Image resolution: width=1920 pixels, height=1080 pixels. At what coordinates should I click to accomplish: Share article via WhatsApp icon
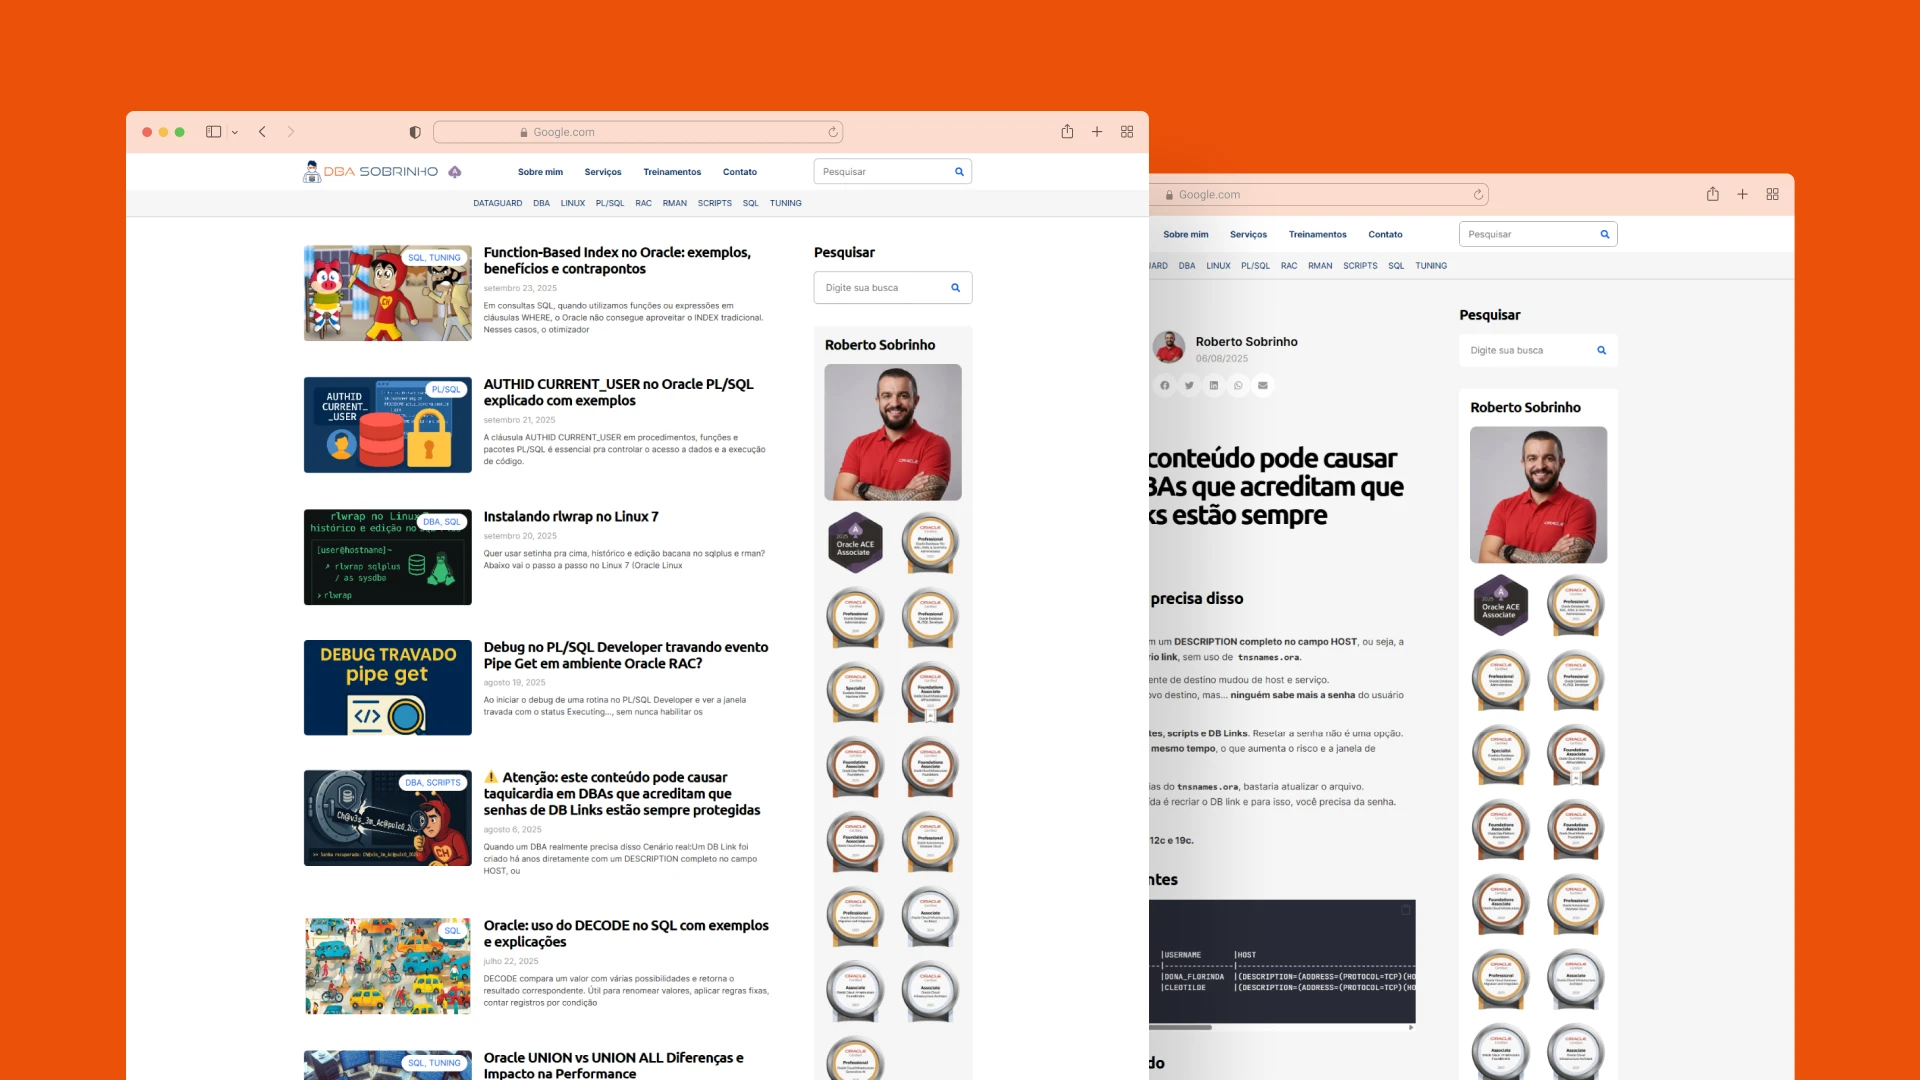[x=1238, y=385]
